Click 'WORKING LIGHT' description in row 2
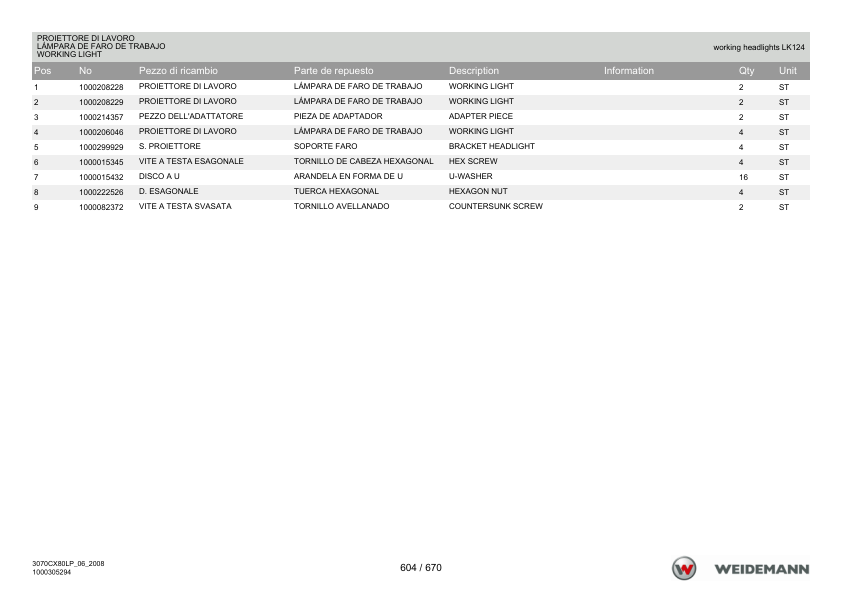 tap(481, 101)
